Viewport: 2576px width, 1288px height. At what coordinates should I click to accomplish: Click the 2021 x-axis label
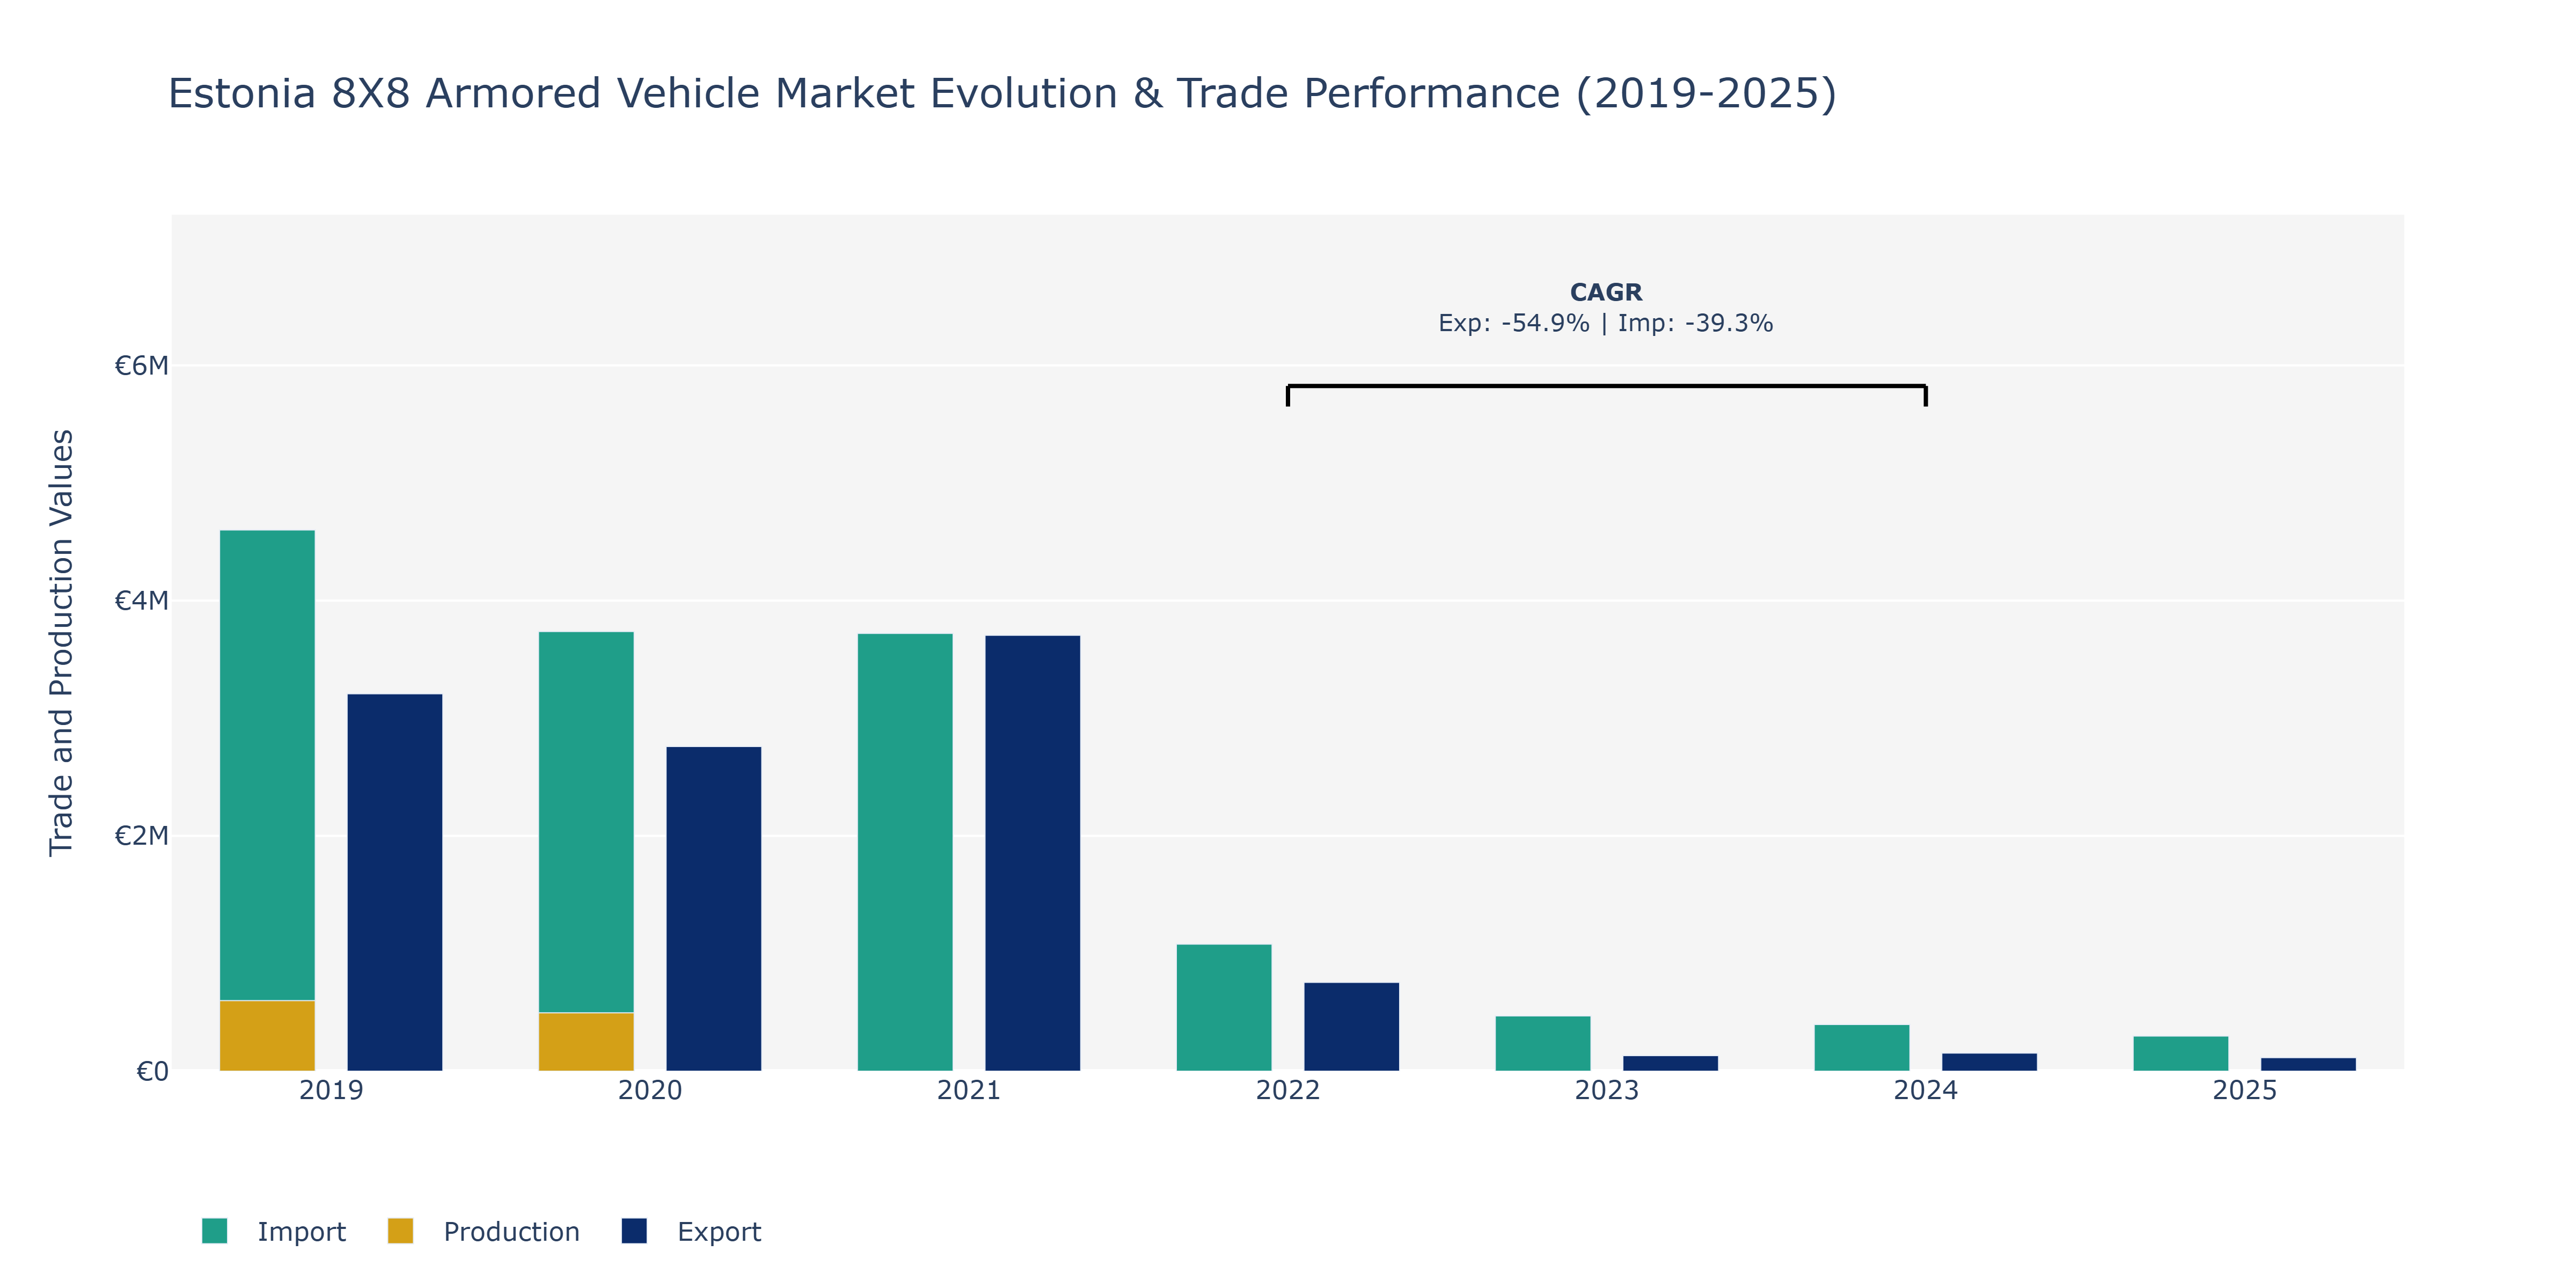[x=969, y=1090]
